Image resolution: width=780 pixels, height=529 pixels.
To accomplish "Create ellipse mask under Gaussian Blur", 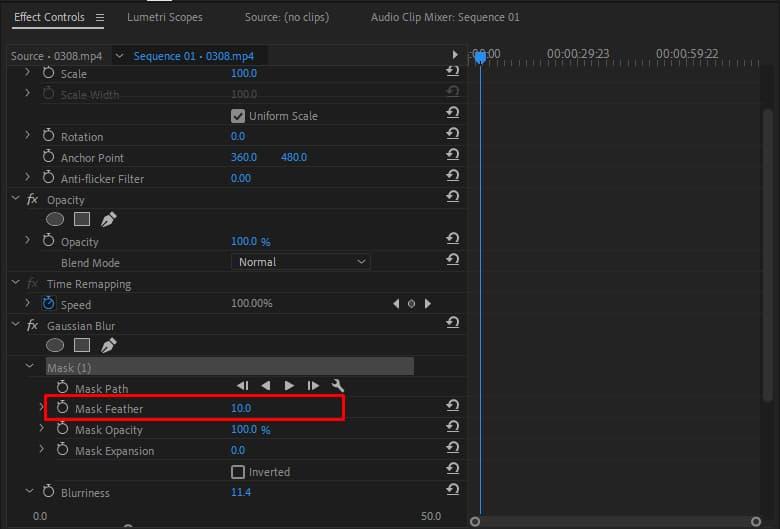I will (55, 345).
